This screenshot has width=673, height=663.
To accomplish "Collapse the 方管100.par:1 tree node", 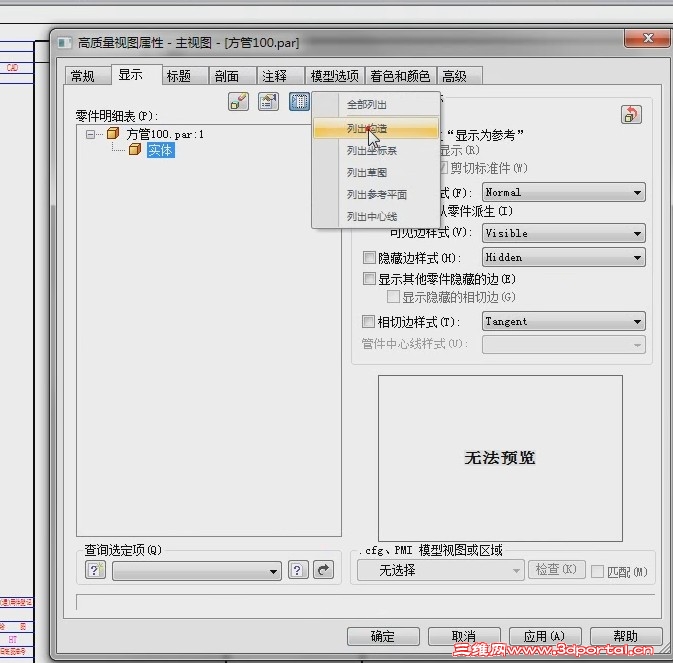I will [90, 134].
